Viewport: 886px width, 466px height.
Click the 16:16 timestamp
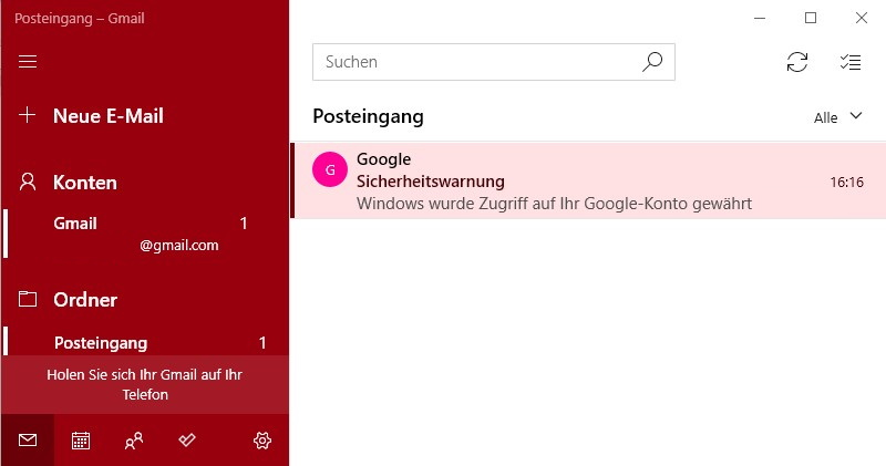846,182
